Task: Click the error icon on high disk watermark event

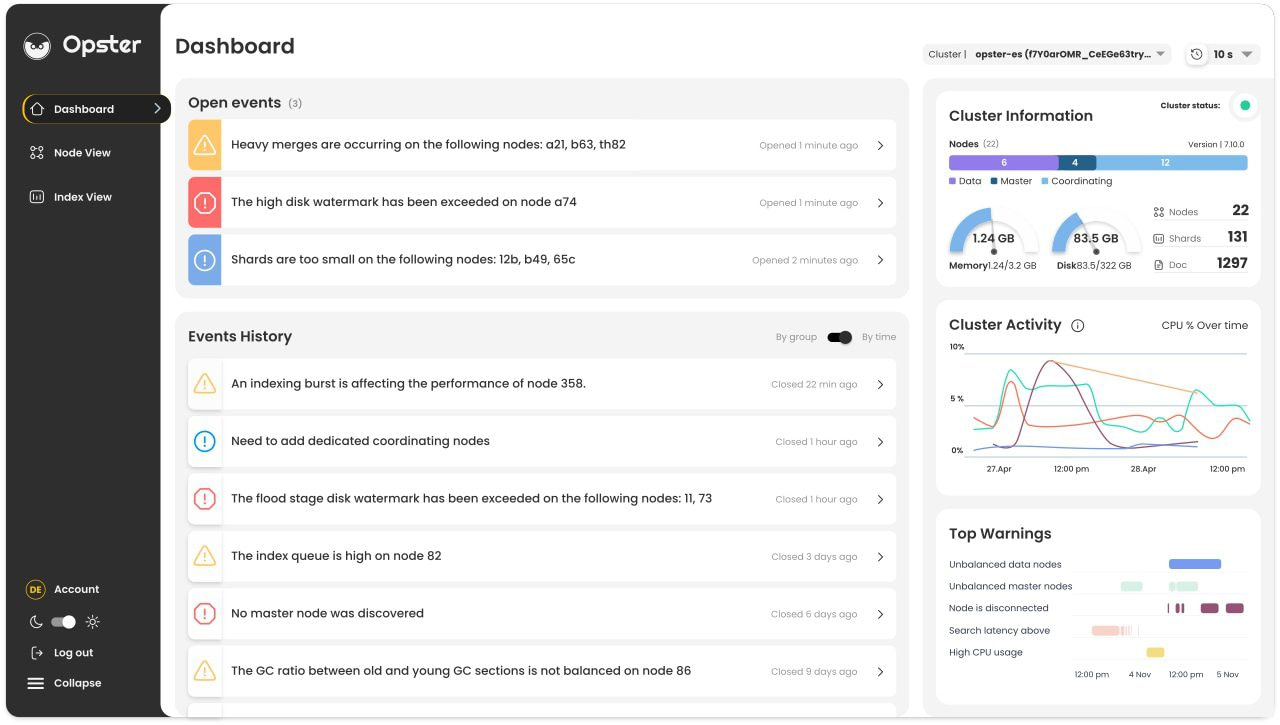Action: 205,202
